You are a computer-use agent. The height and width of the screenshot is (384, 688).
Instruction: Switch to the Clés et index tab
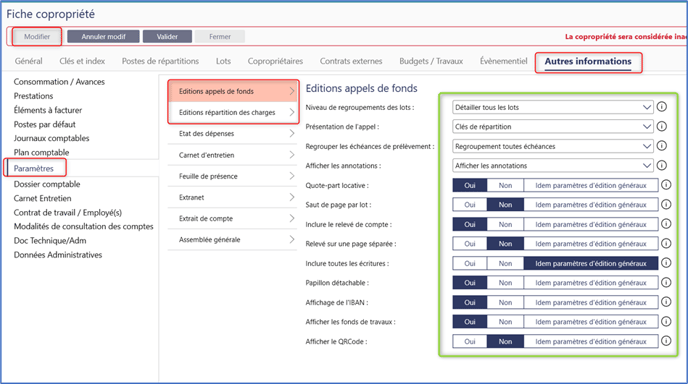82,61
